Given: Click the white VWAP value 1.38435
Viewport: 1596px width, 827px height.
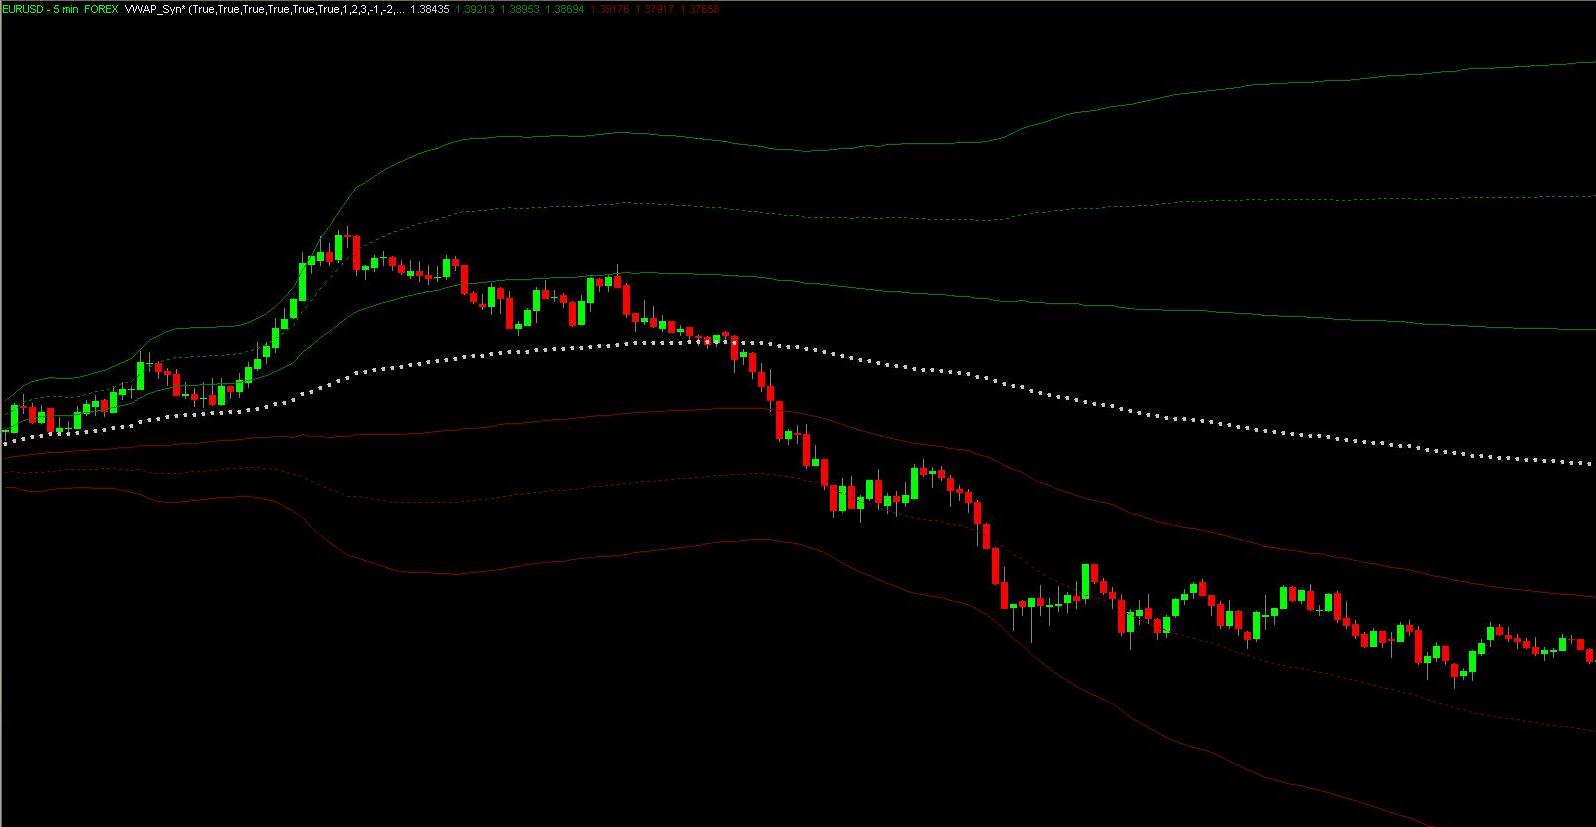Looking at the screenshot, I should click(429, 9).
